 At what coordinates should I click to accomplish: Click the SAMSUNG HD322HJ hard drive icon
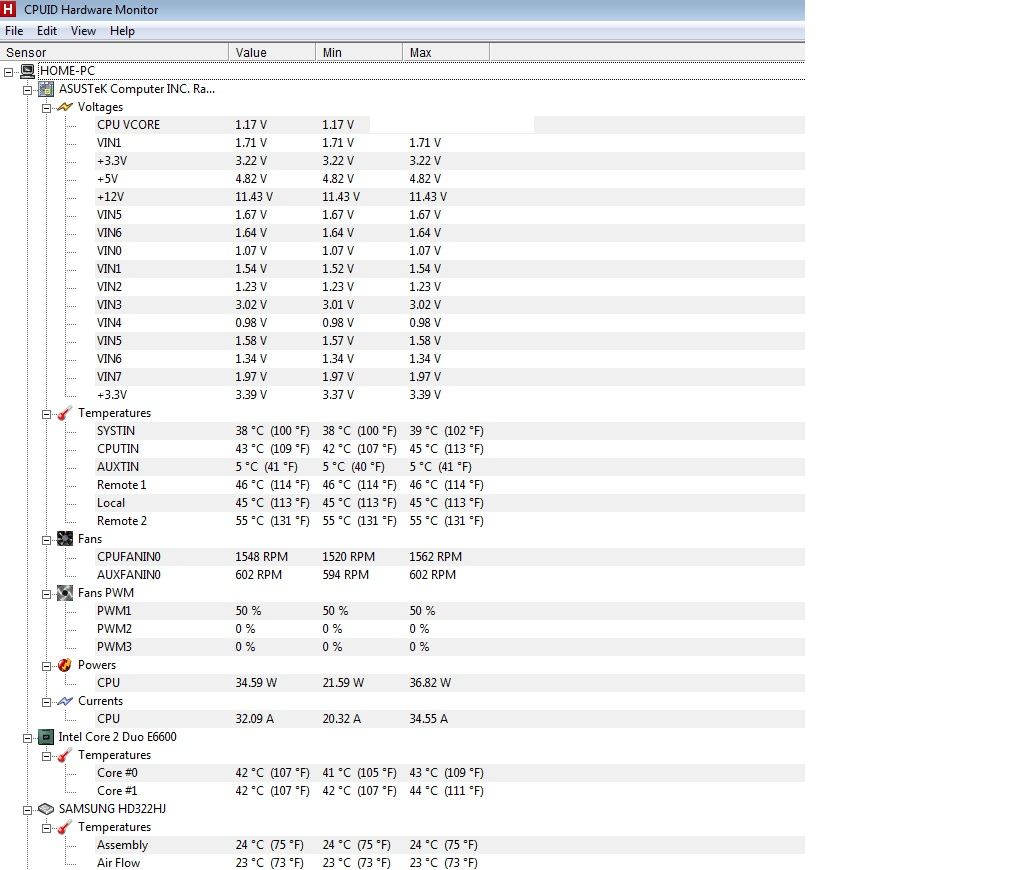(x=46, y=809)
